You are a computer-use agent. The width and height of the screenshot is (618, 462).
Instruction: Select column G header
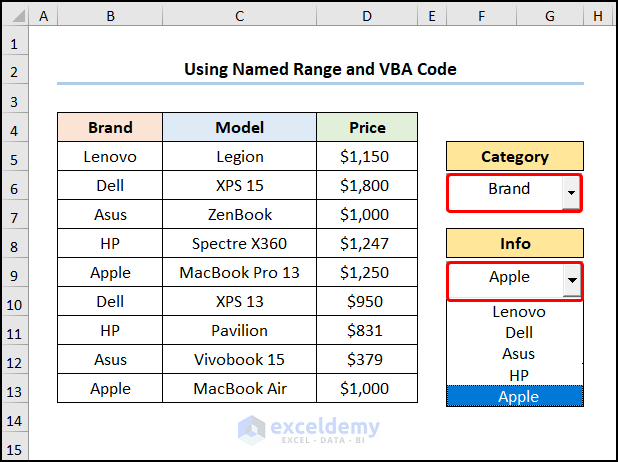click(x=550, y=16)
